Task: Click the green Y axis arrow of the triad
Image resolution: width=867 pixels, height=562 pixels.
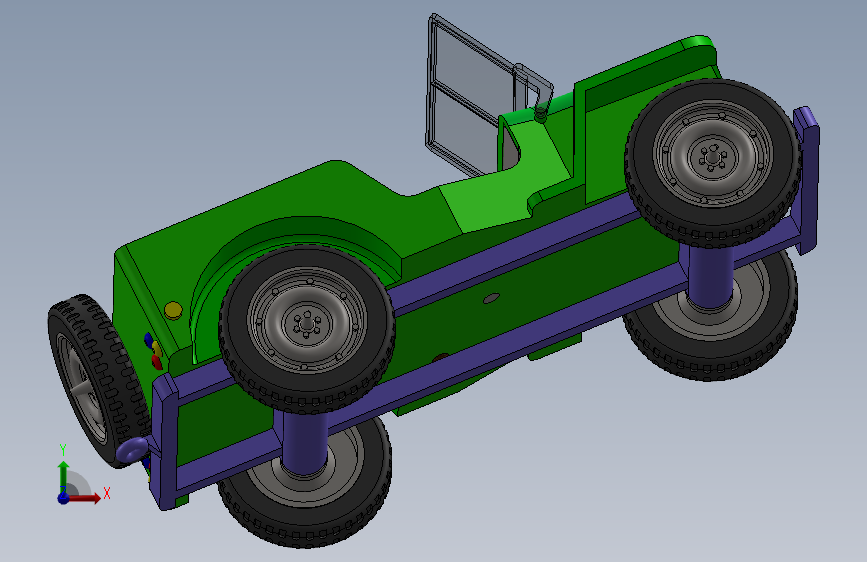Action: [x=64, y=477]
